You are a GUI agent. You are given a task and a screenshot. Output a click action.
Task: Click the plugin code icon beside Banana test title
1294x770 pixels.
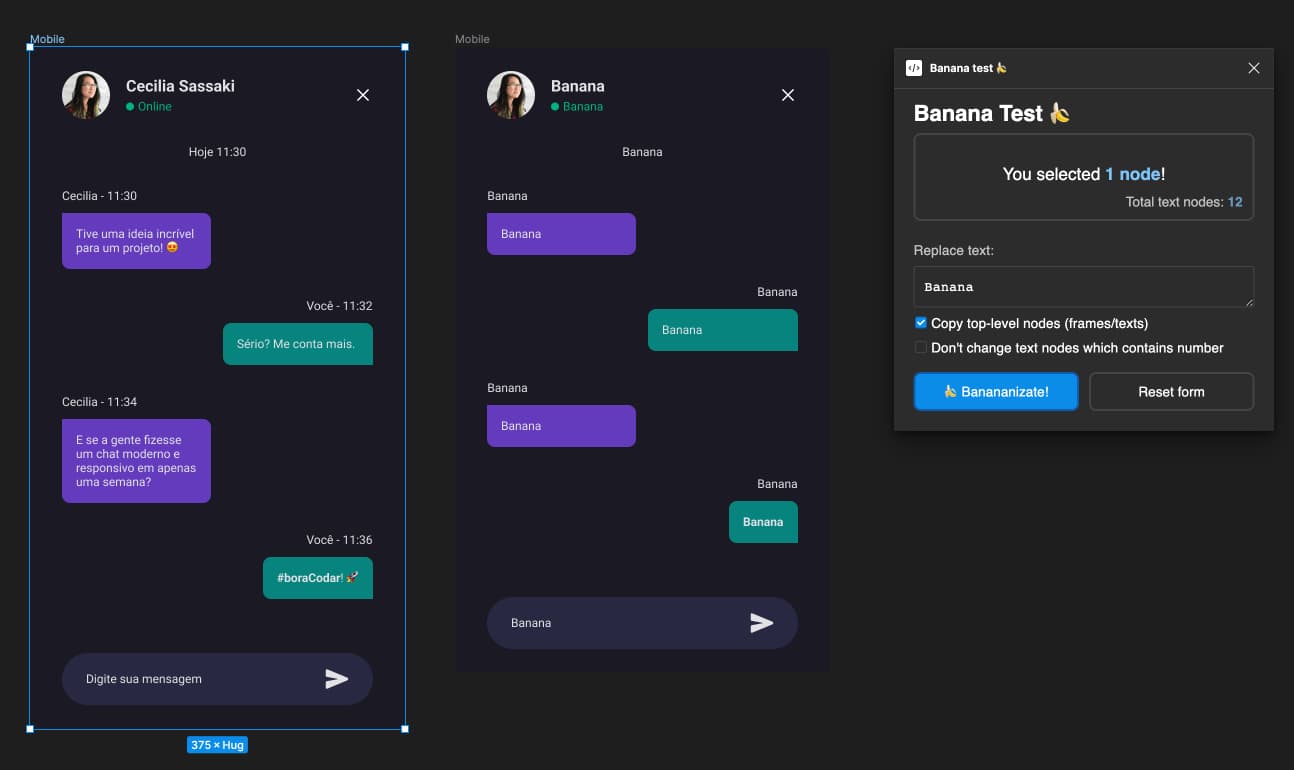[914, 68]
